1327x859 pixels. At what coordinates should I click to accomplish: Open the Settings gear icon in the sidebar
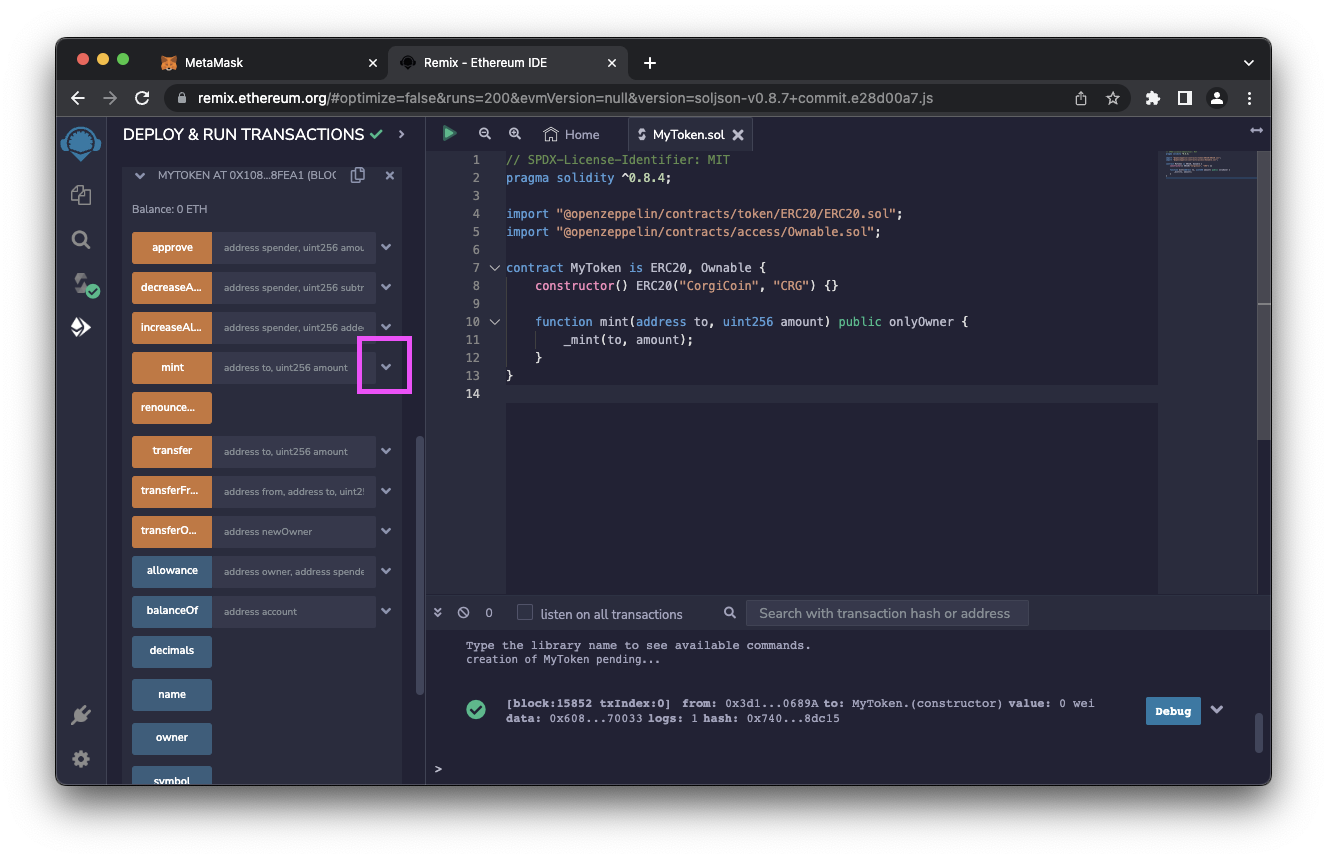click(x=81, y=759)
